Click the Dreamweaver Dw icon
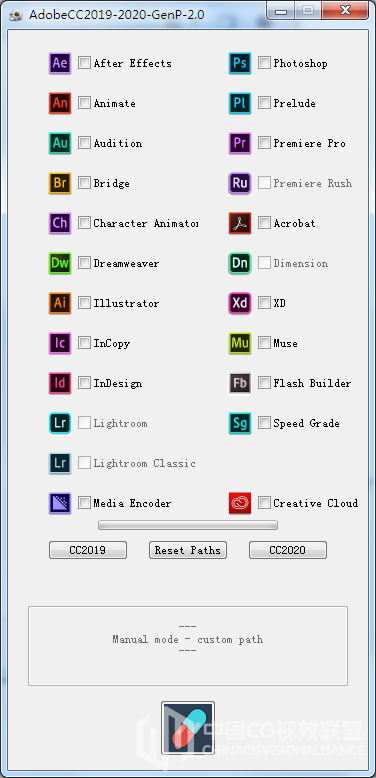The width and height of the screenshot is (376, 778). pos(60,263)
